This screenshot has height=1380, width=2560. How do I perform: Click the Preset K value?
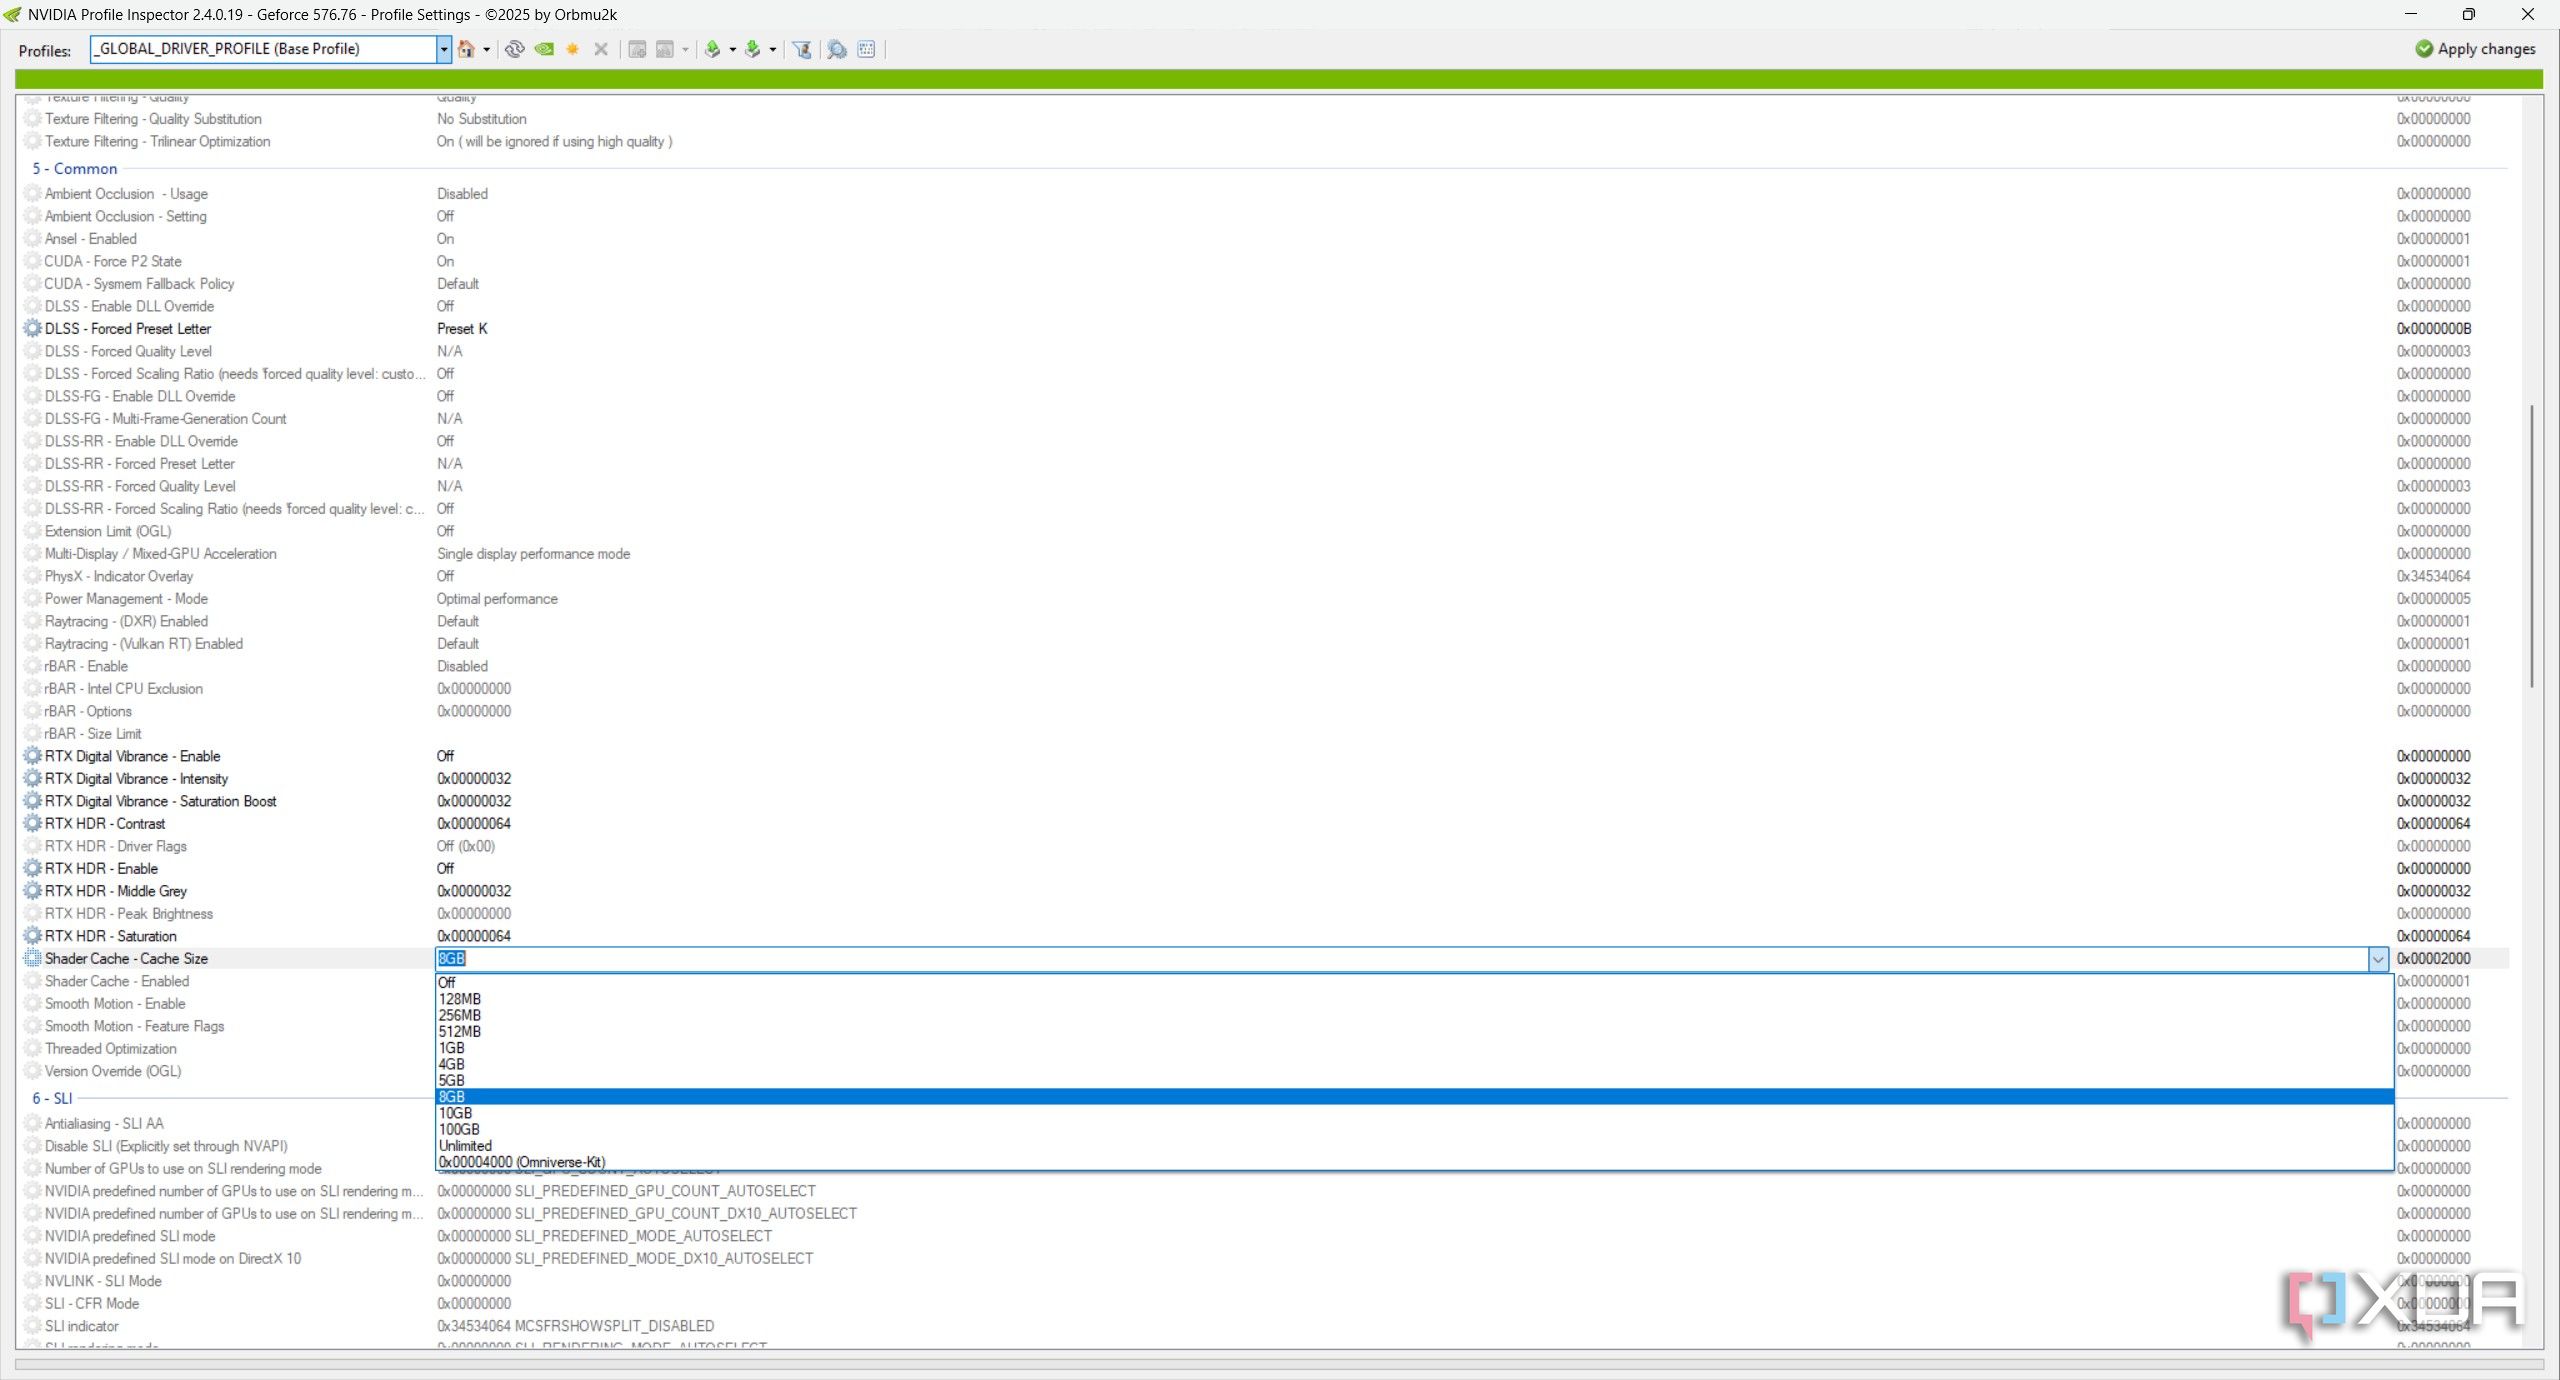coord(462,329)
